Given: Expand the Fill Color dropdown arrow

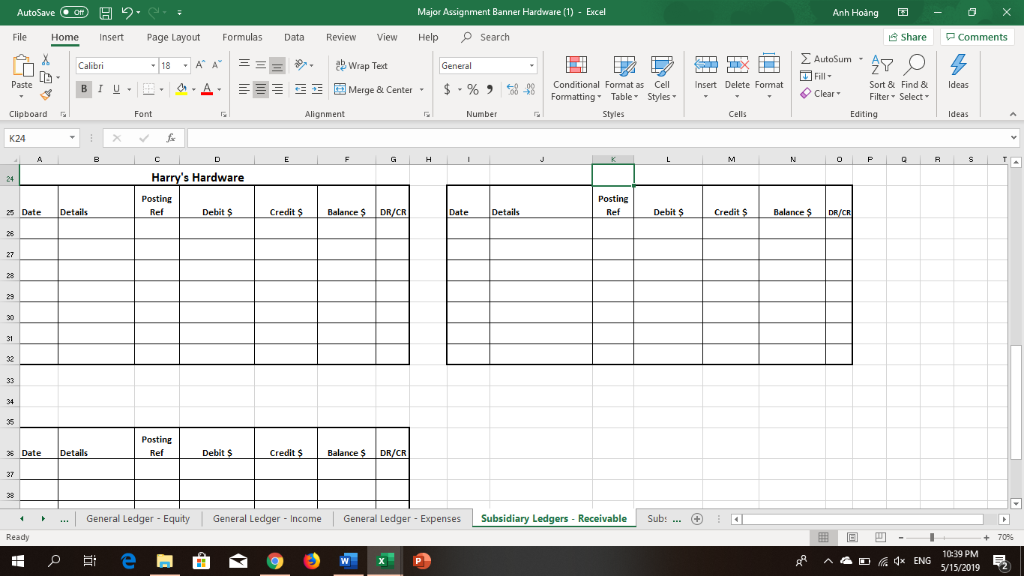Looking at the screenshot, I should [192, 89].
